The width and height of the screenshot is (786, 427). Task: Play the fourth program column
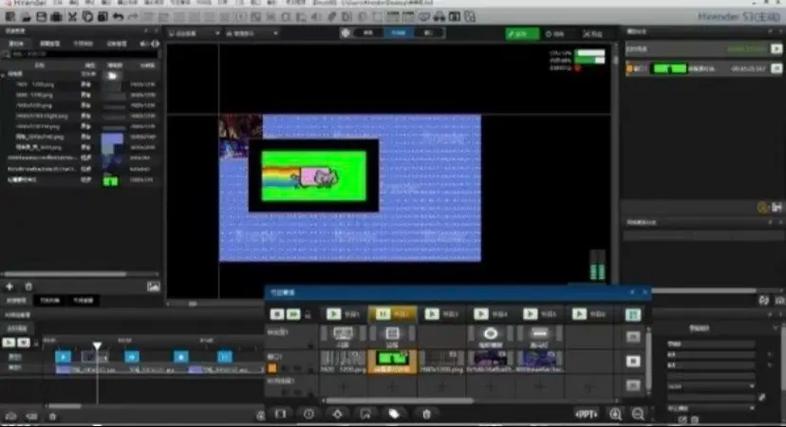tap(481, 314)
